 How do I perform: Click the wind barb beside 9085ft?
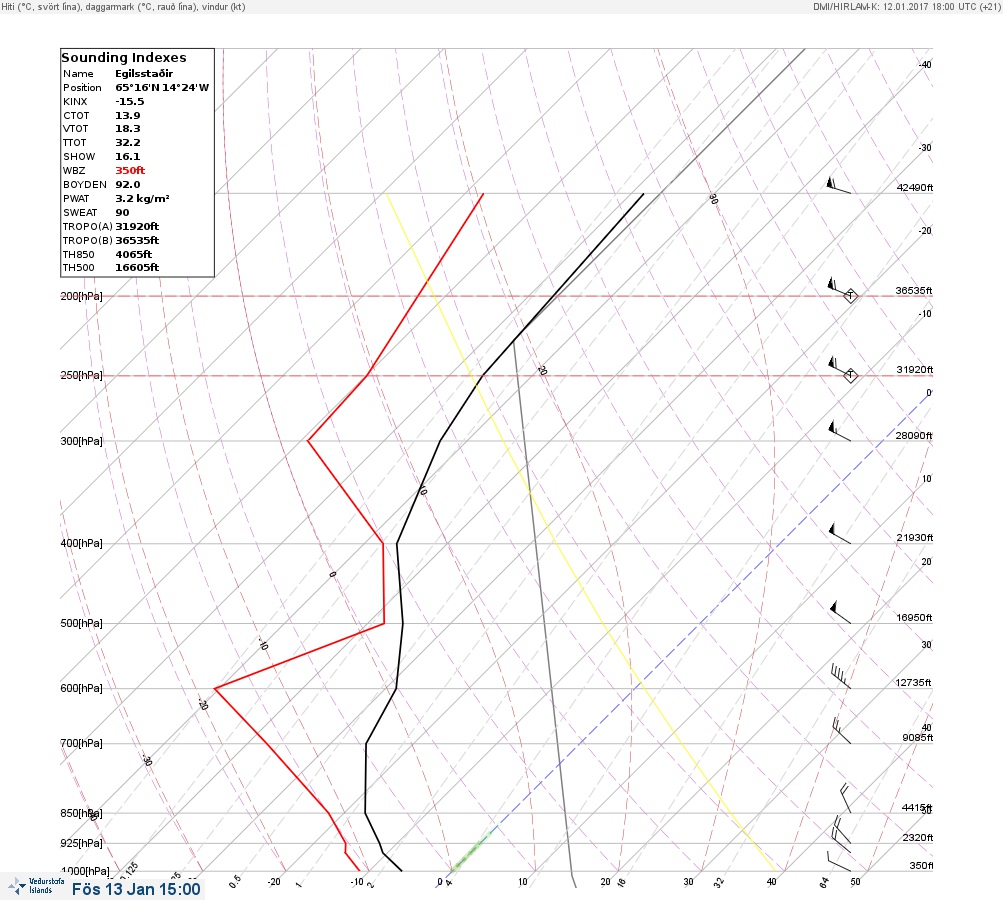[x=841, y=731]
